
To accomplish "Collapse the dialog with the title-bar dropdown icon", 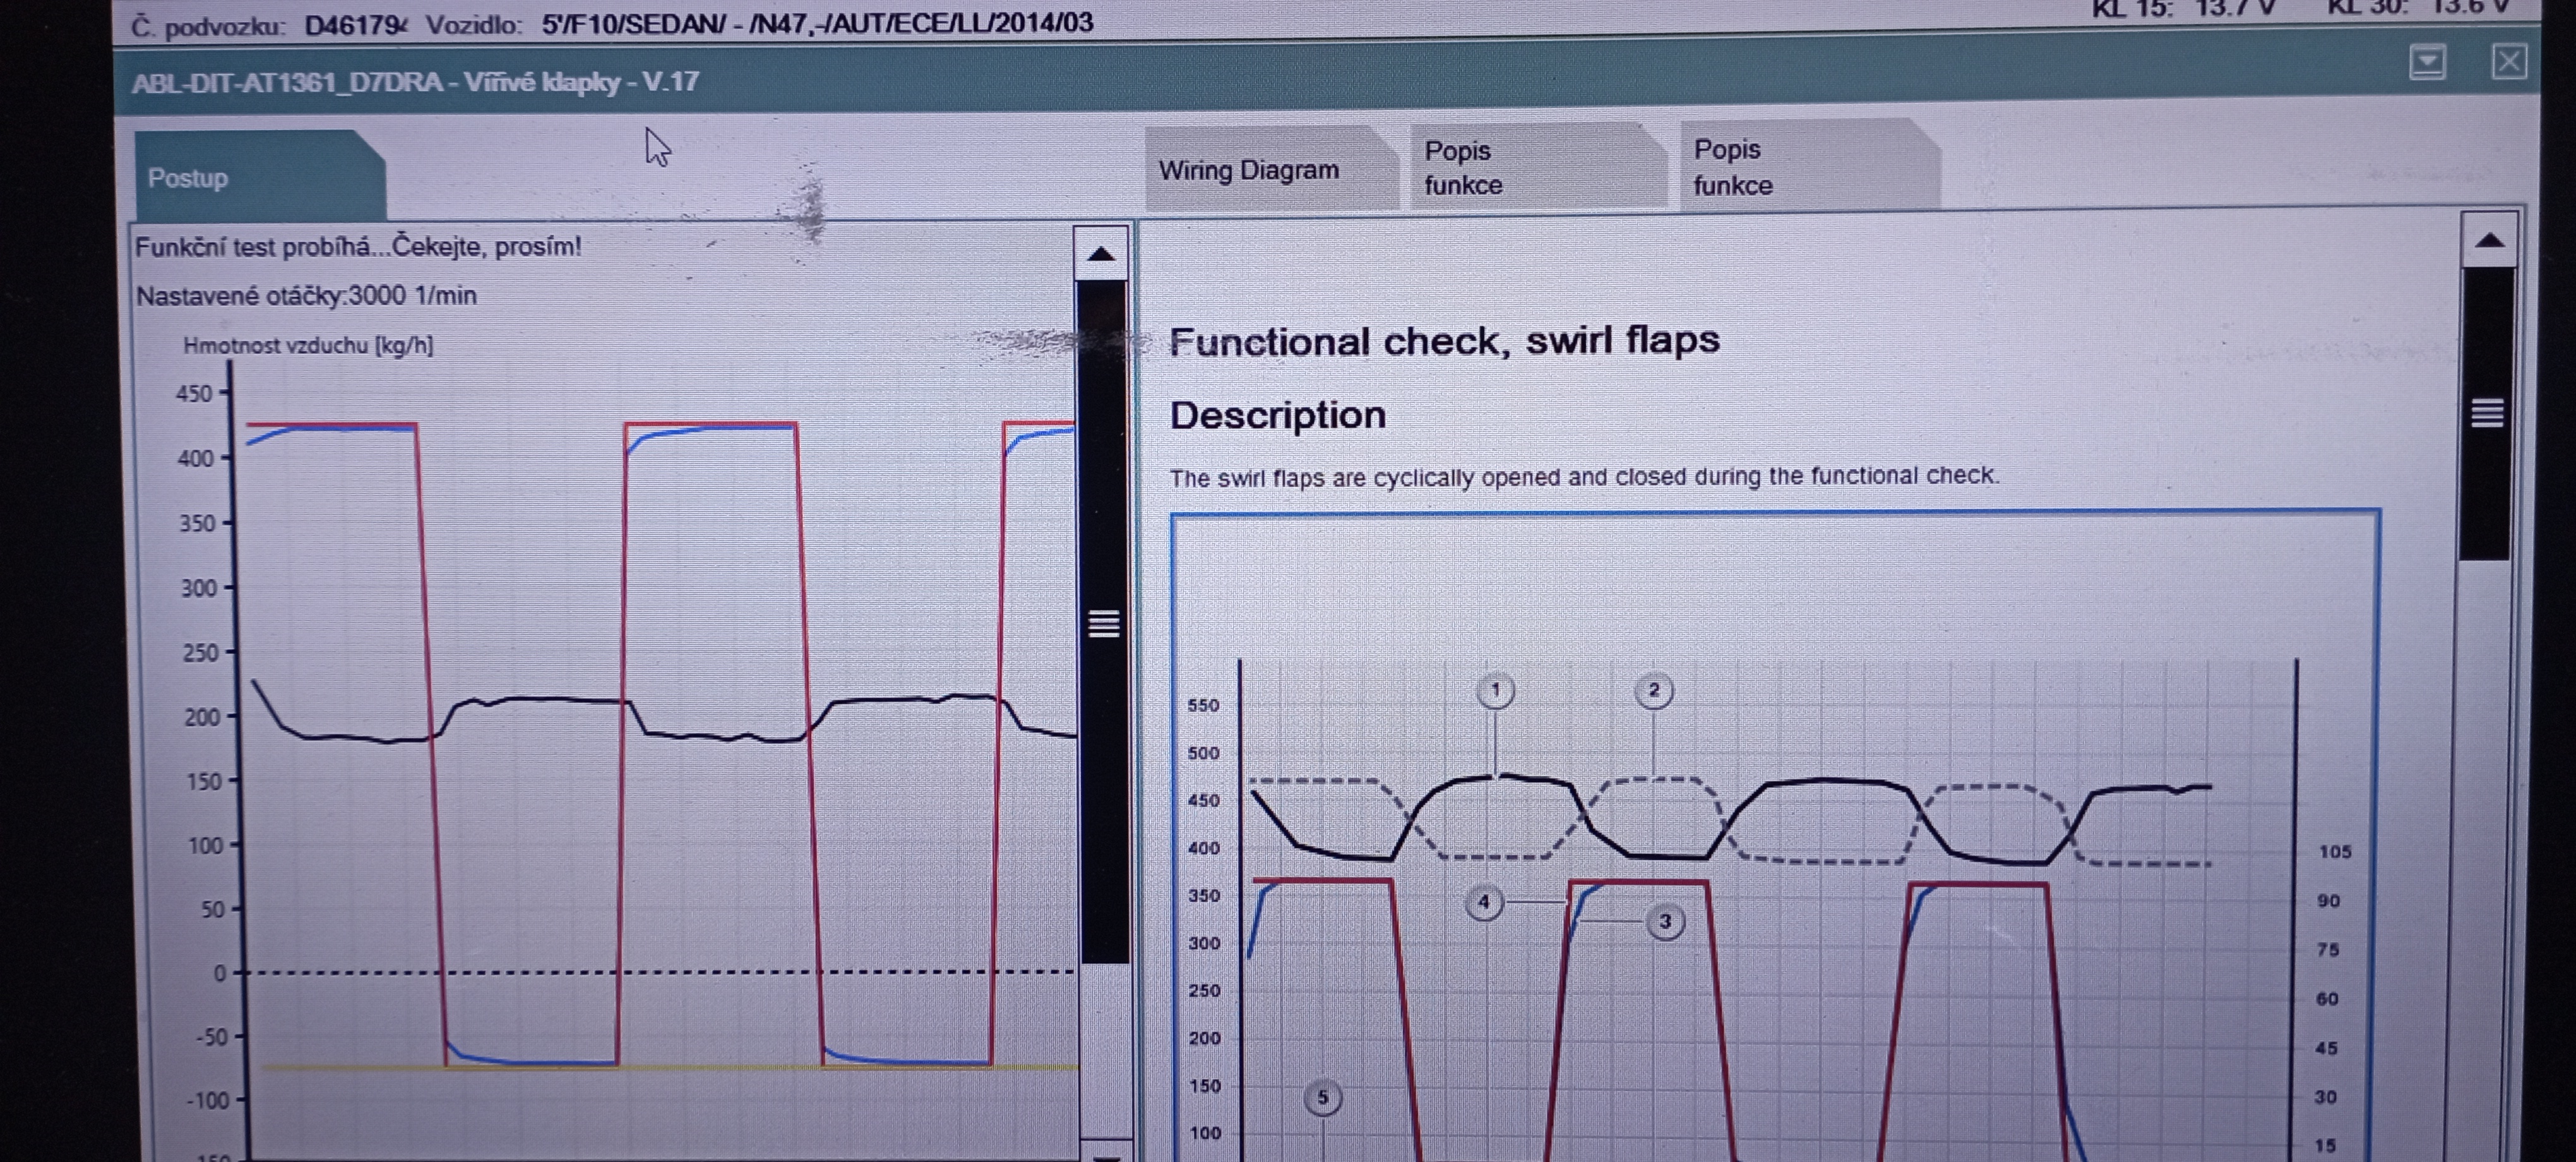I will [x=2427, y=63].
